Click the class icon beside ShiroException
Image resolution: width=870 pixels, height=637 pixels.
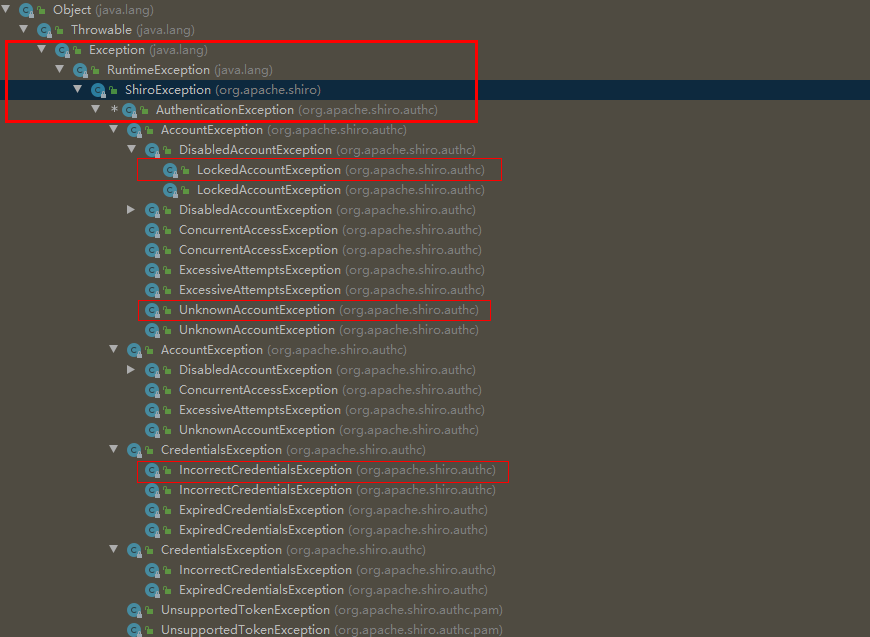tap(98, 90)
